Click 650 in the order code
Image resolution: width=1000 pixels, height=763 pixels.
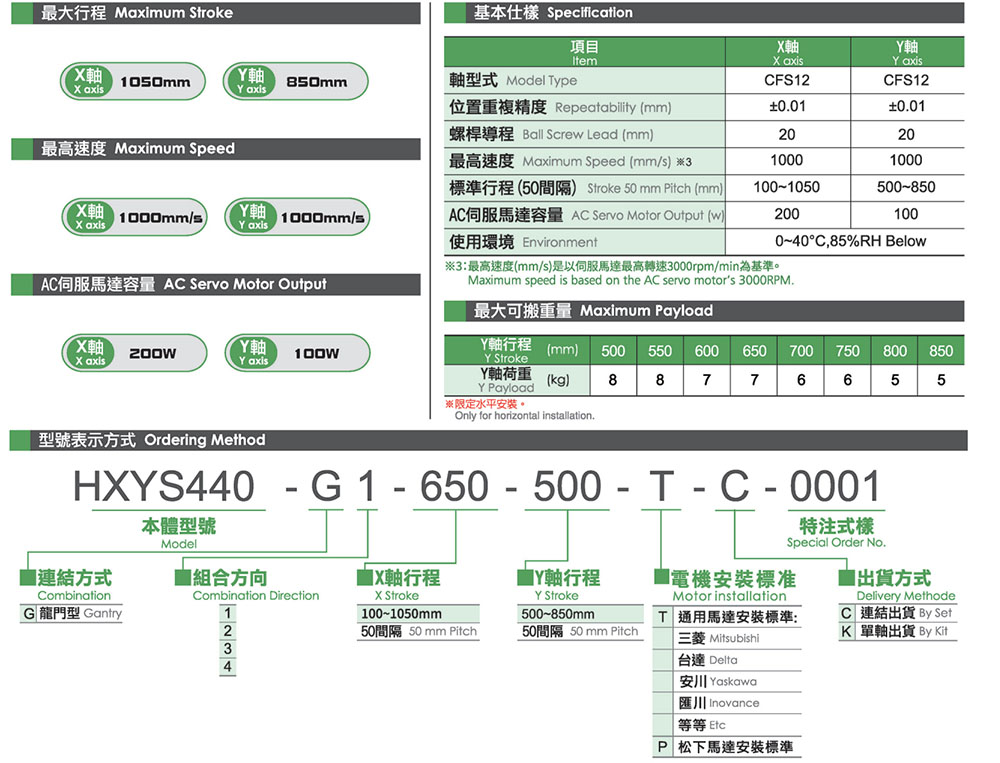(454, 487)
